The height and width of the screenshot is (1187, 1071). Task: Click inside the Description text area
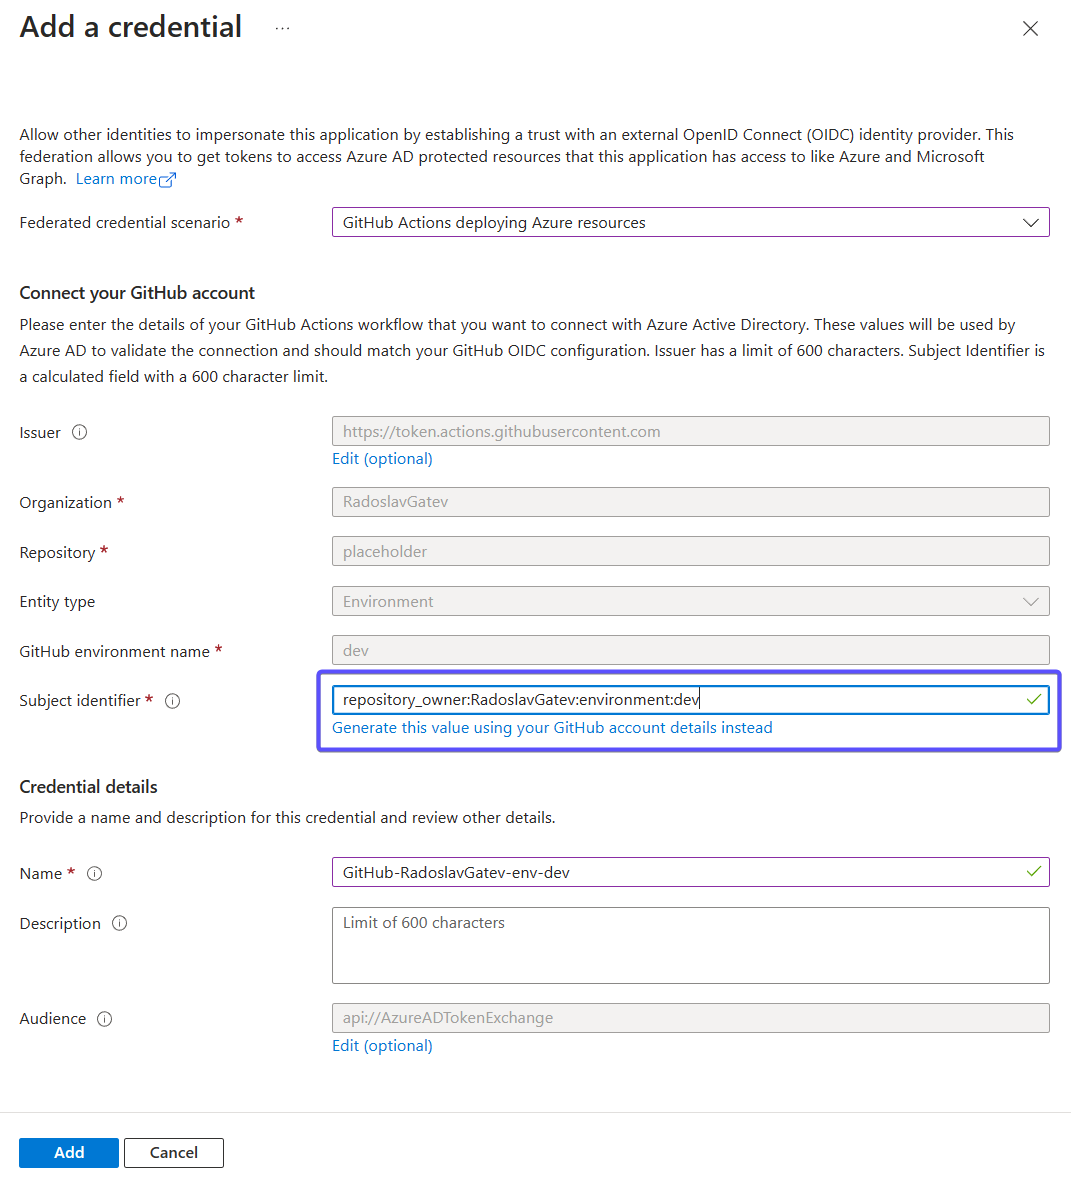pos(690,945)
